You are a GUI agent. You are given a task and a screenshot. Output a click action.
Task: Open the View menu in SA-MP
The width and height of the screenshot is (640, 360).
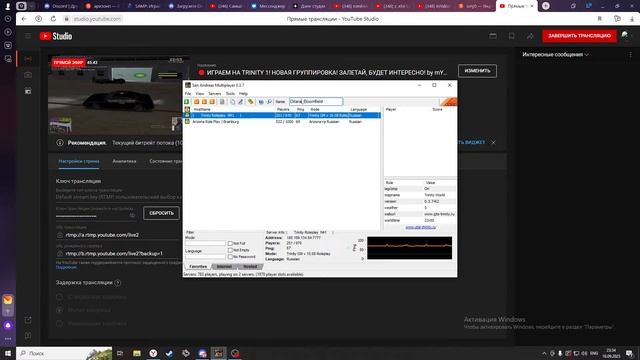click(200, 94)
